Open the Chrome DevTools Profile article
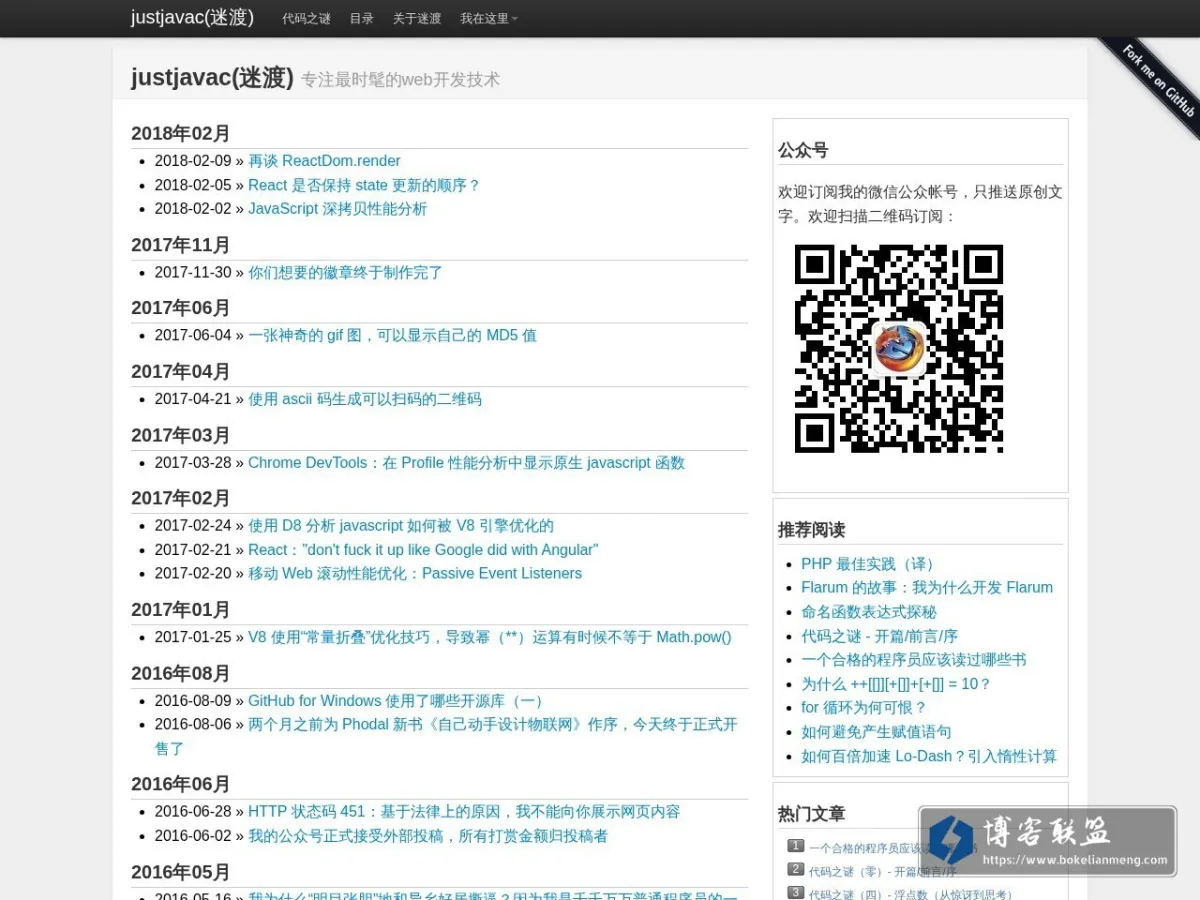The image size is (1200, 900). (x=466, y=463)
